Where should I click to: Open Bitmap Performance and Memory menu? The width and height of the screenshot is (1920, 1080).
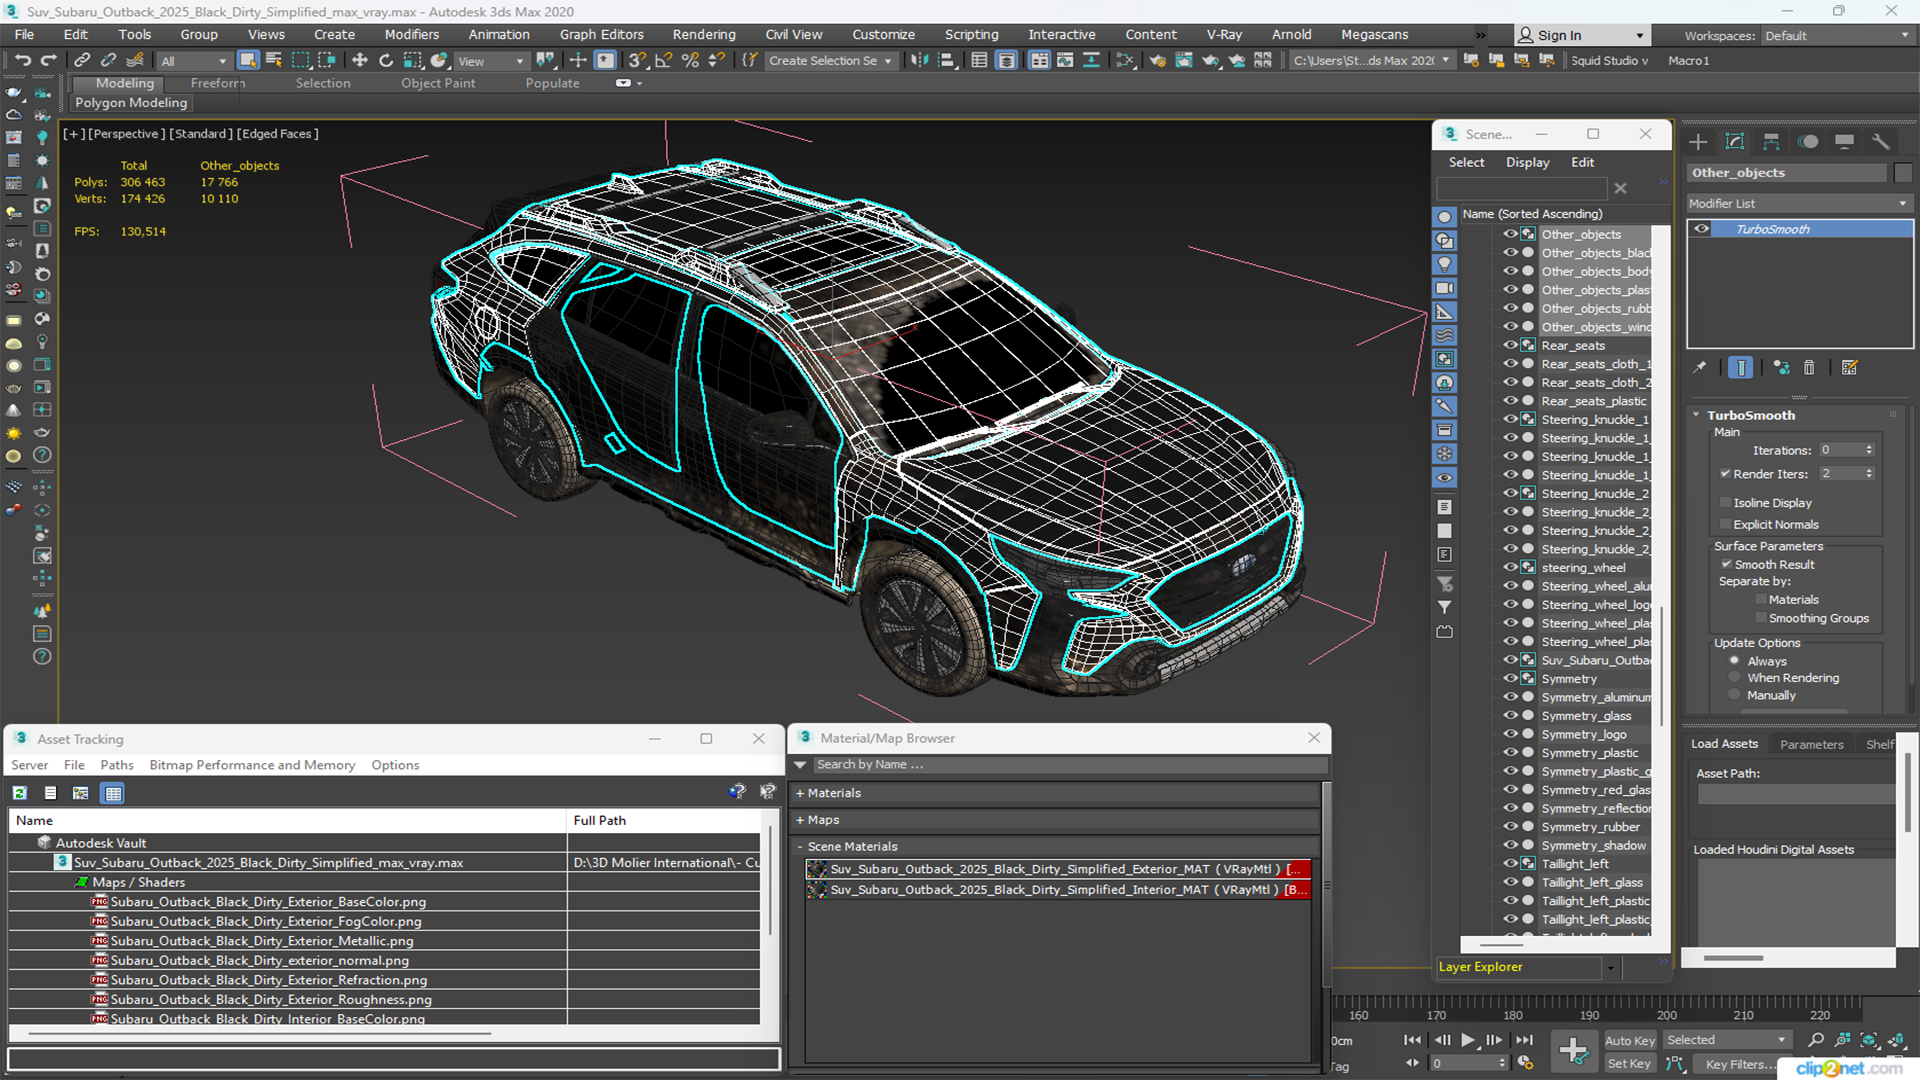coord(252,765)
